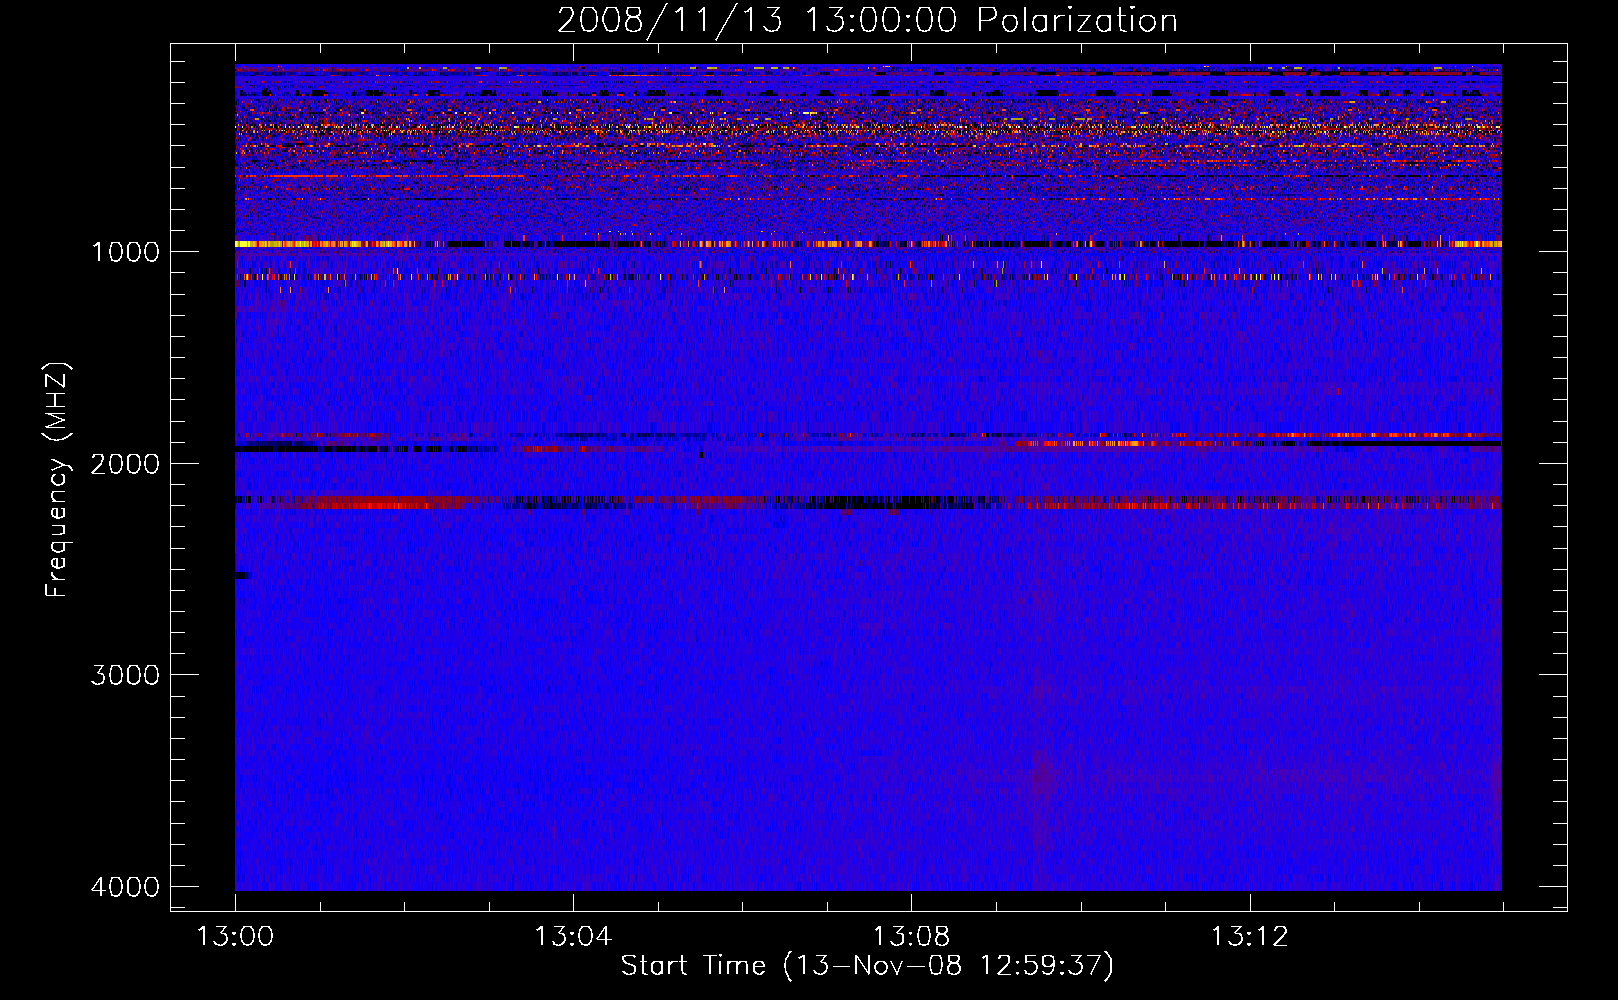Select the 'Start Time (13-Nov-08 12:59:37)' x-axis label
The width and height of the screenshot is (1618, 1000).
pyautogui.click(x=867, y=966)
